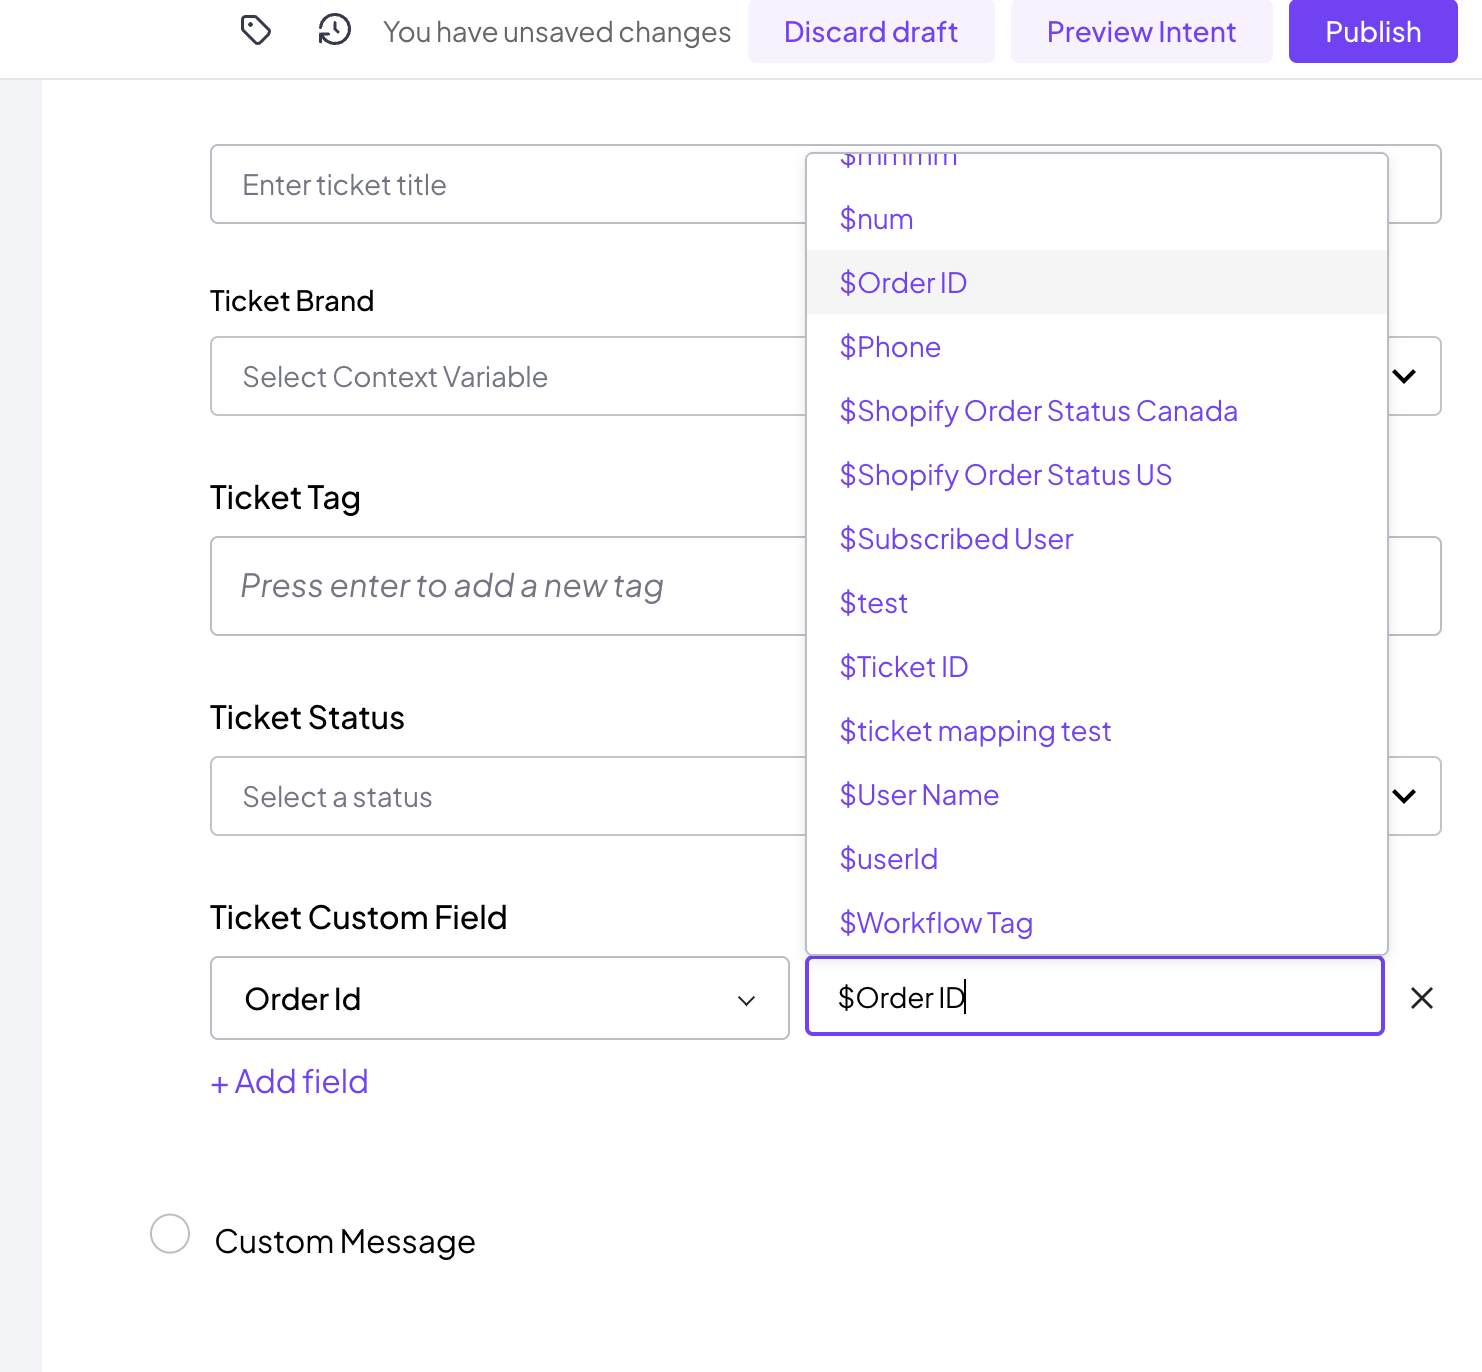Screen dimensions: 1482x1372
Task: Choose $Workflow Tag variable
Action: tap(1097, 923)
